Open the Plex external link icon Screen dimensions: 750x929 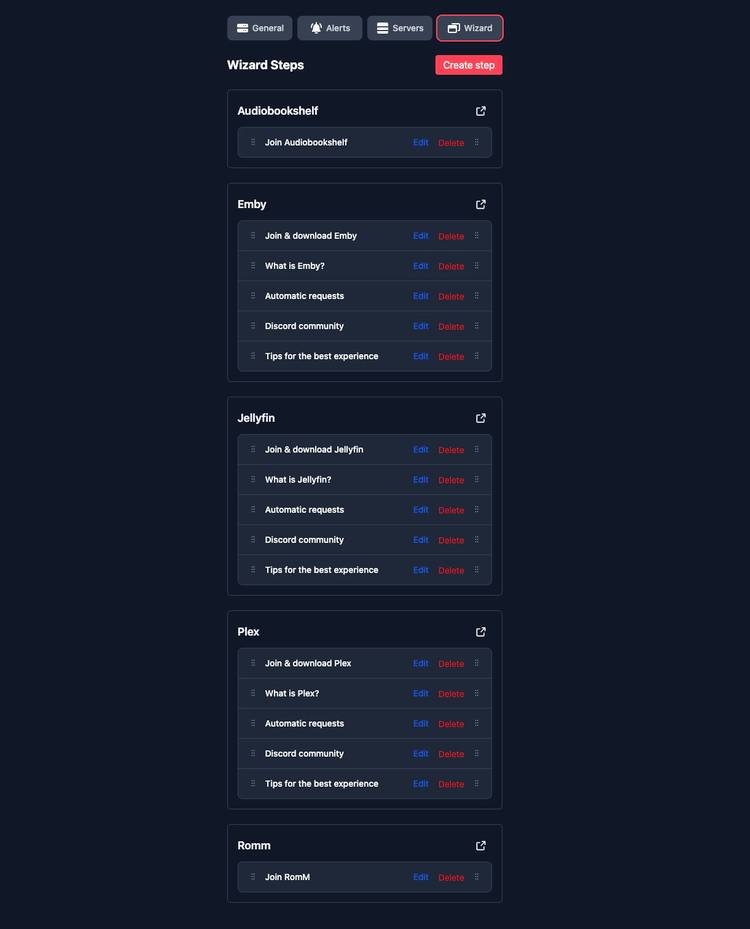point(480,632)
